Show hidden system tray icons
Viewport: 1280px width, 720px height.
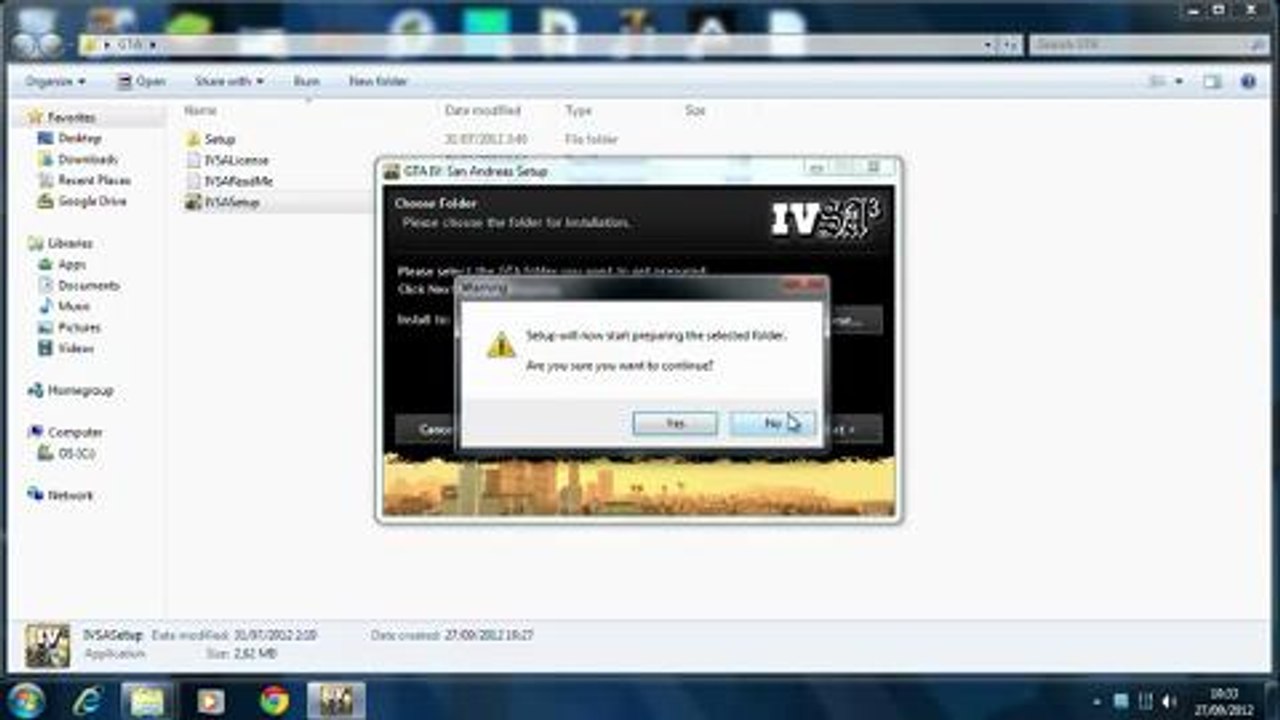coord(1098,701)
